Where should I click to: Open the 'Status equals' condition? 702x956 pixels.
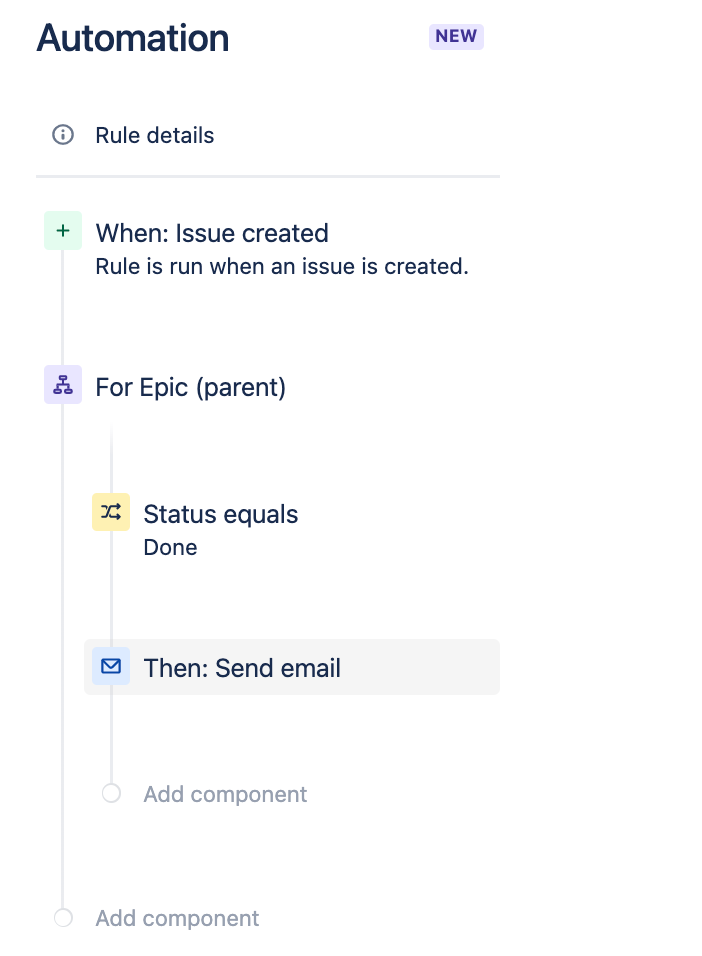(221, 515)
